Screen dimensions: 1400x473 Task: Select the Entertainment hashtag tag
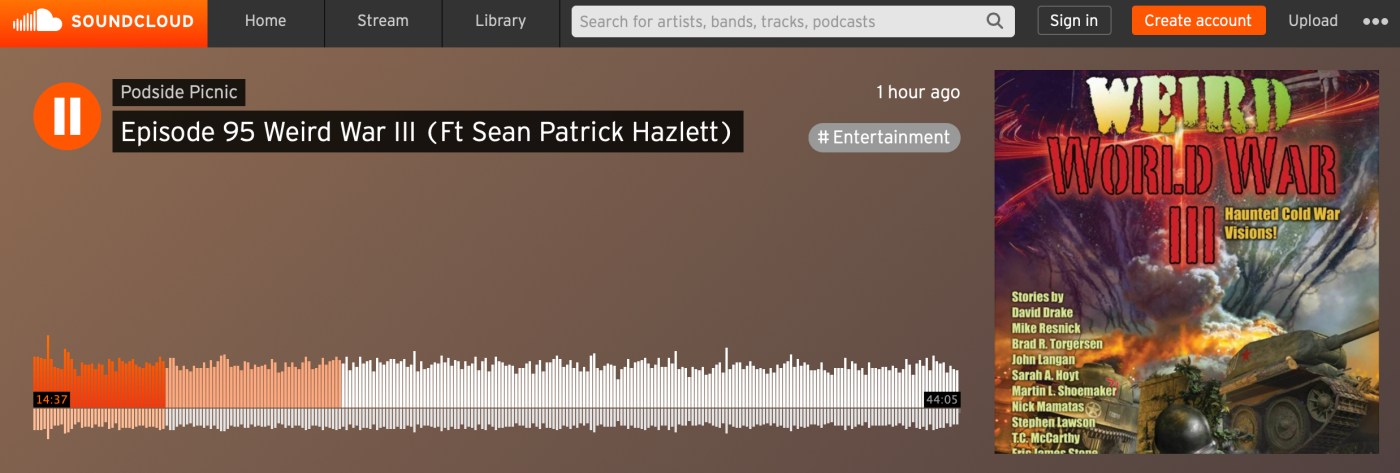884,138
